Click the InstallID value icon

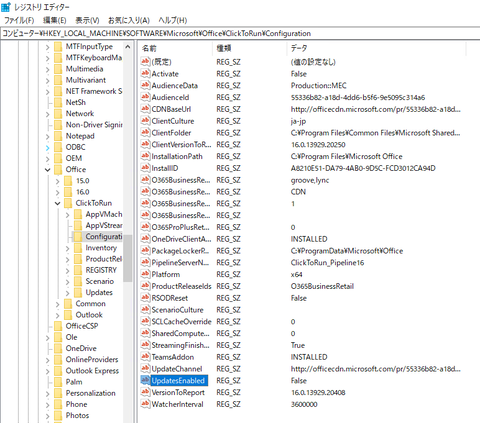[145, 168]
